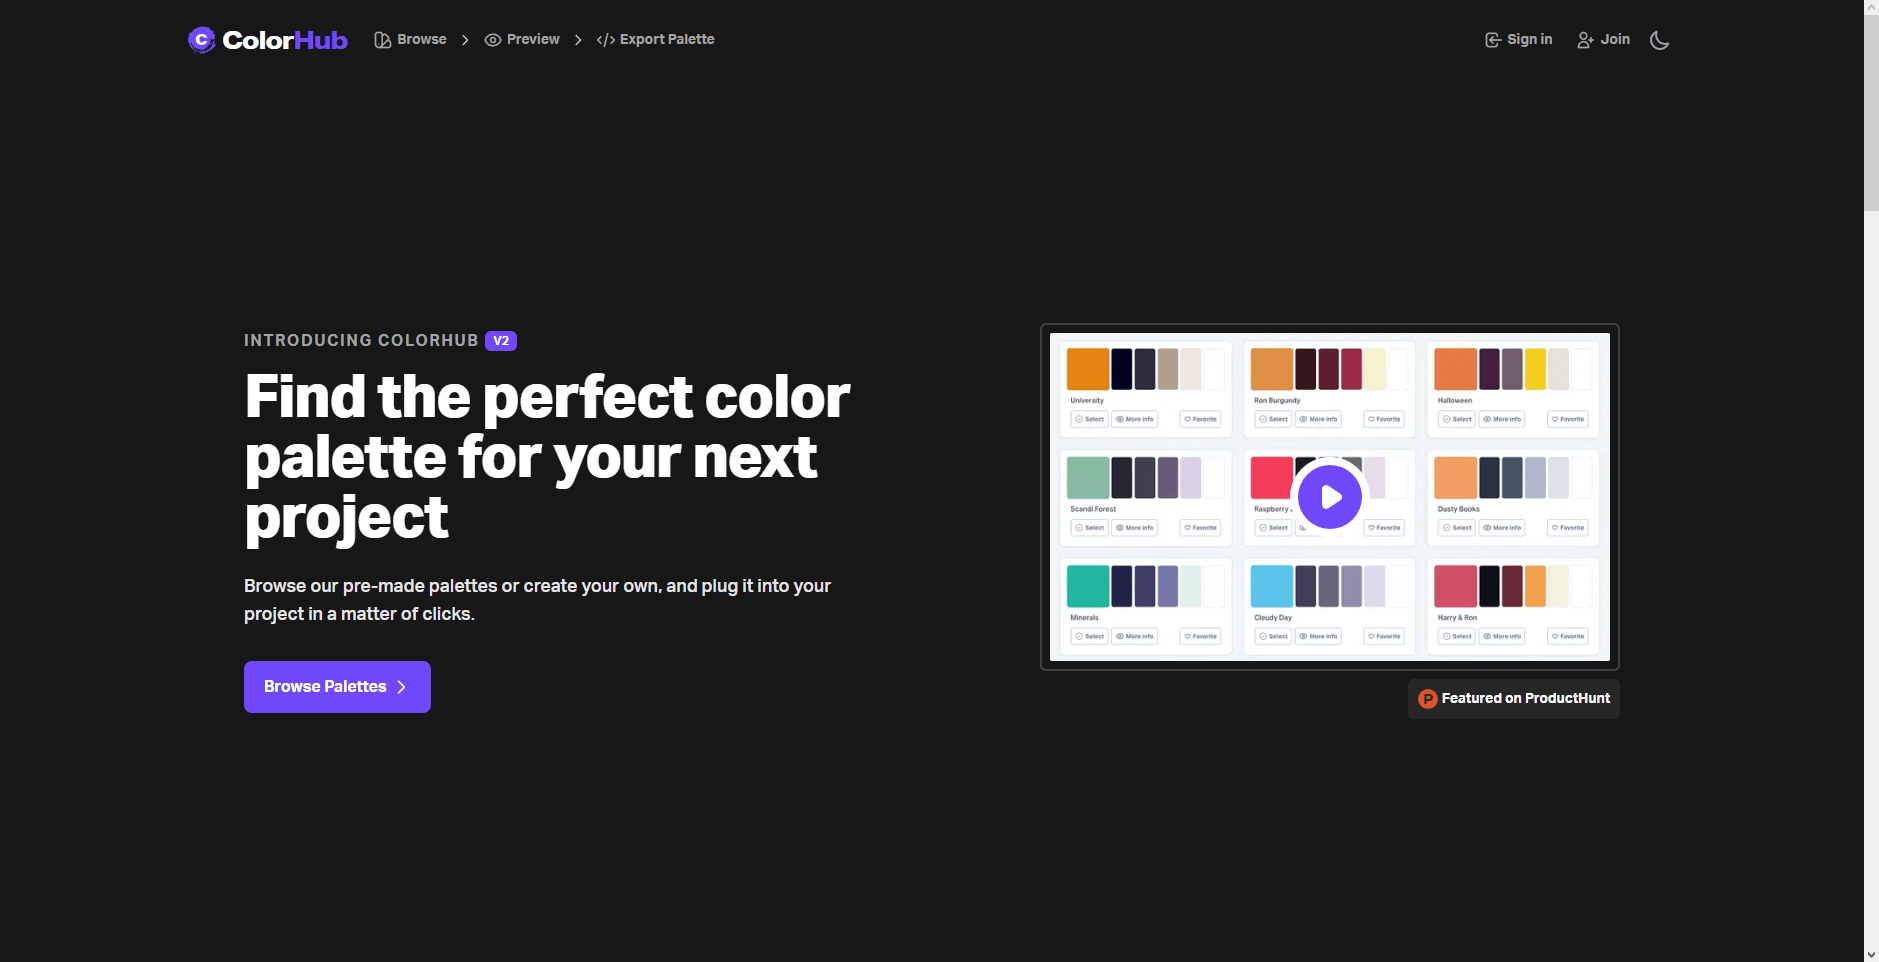The width and height of the screenshot is (1879, 962).
Task: Click the Sign in link
Action: [1518, 40]
